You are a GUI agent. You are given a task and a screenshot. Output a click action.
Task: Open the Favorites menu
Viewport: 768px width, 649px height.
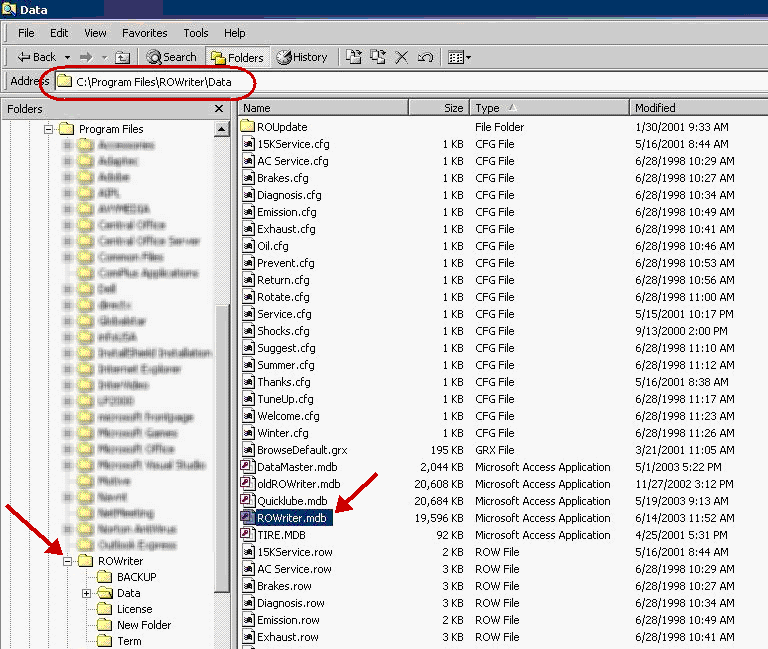click(145, 33)
